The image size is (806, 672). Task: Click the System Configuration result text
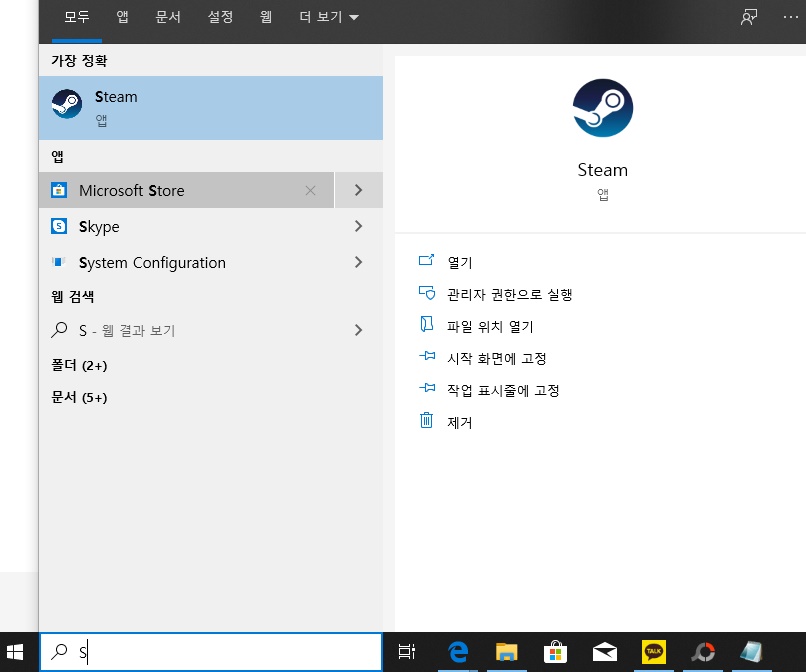(x=152, y=263)
